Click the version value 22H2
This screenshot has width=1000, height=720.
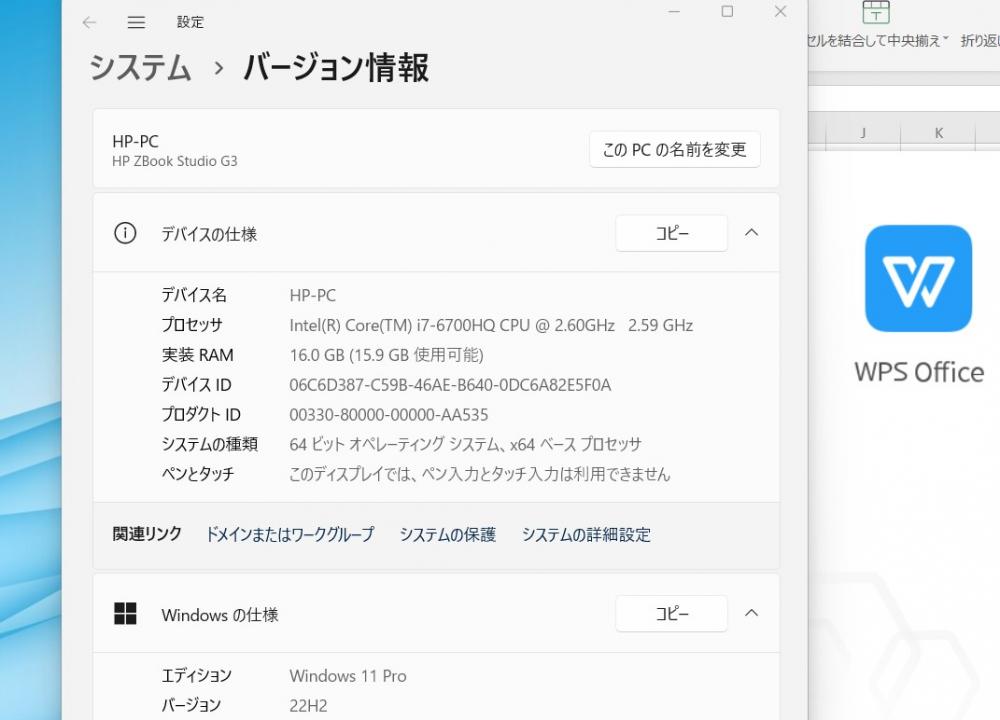(308, 706)
